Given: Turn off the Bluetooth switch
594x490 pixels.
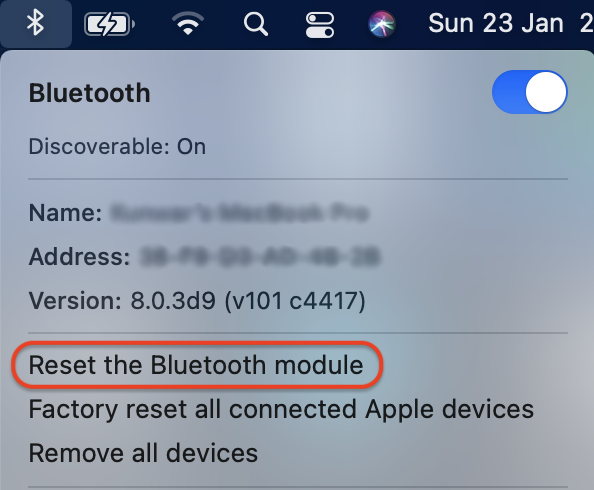Looking at the screenshot, I should [x=530, y=92].
